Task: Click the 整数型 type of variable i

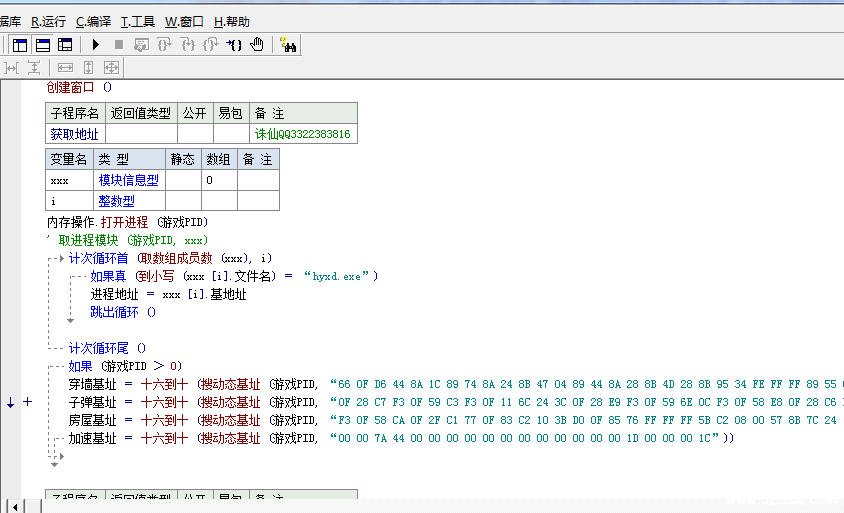Action: coord(116,202)
